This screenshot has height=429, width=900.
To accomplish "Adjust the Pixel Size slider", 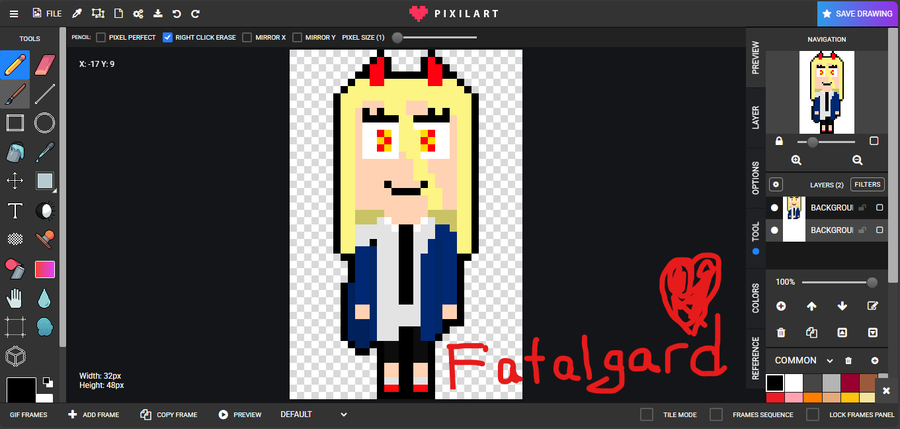I will point(435,37).
